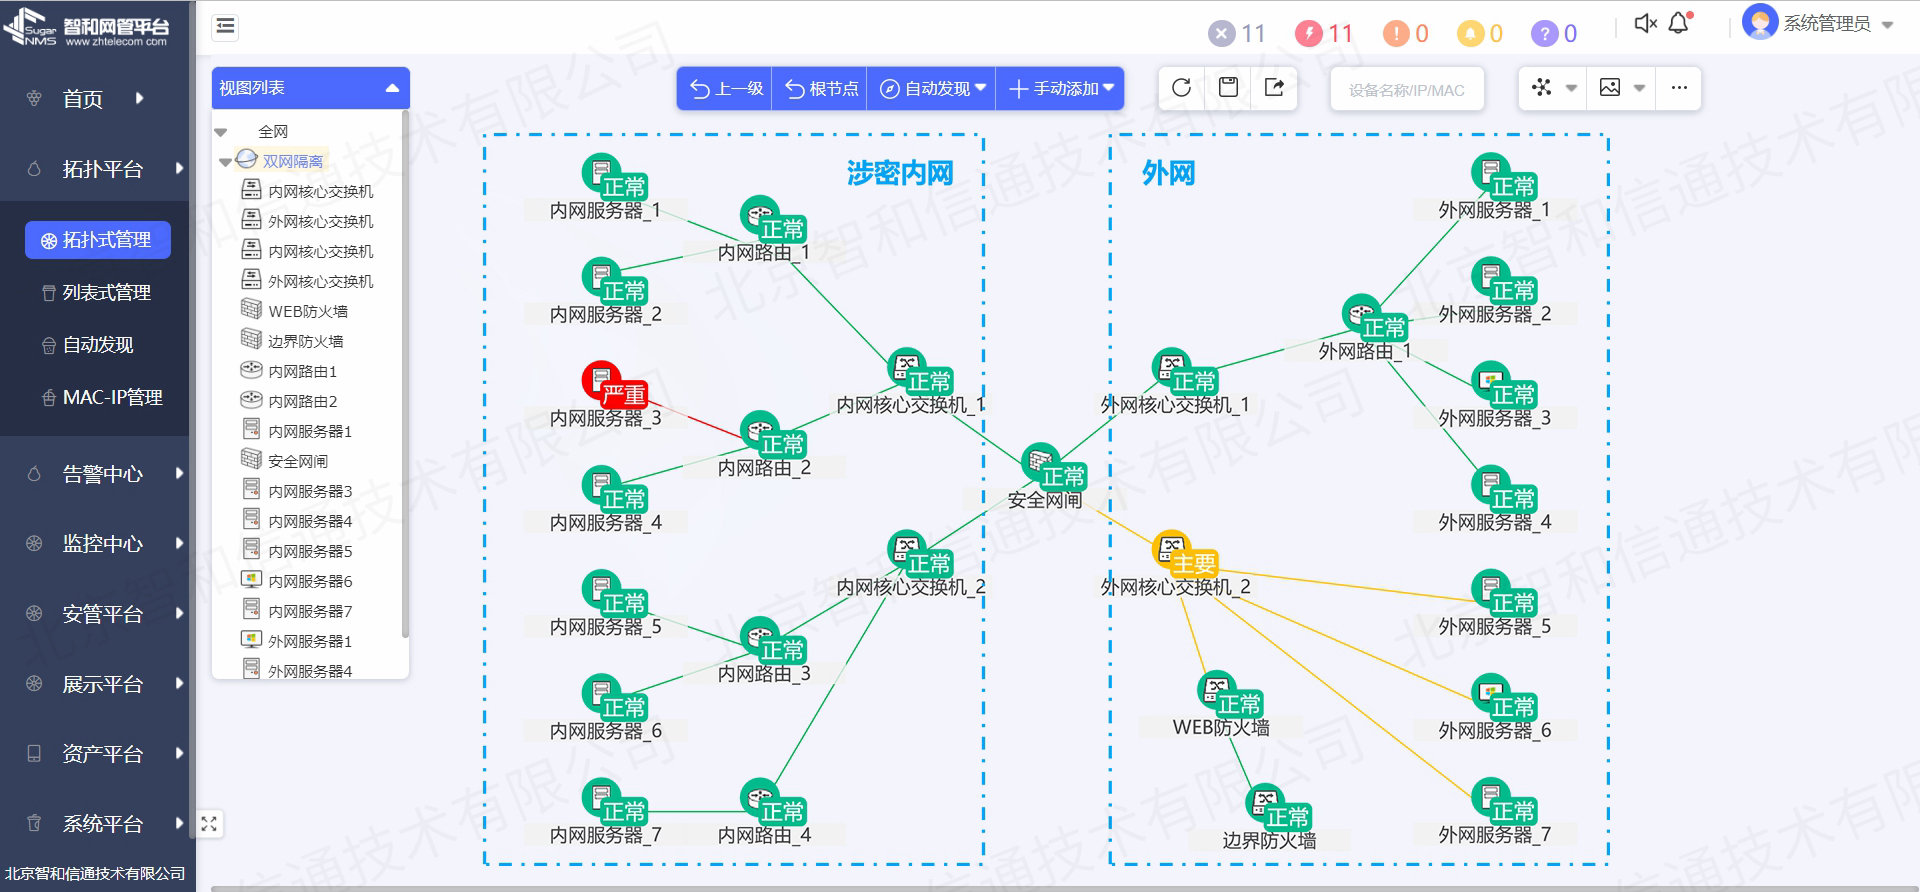Click the purple question alarm counter

tap(1554, 34)
